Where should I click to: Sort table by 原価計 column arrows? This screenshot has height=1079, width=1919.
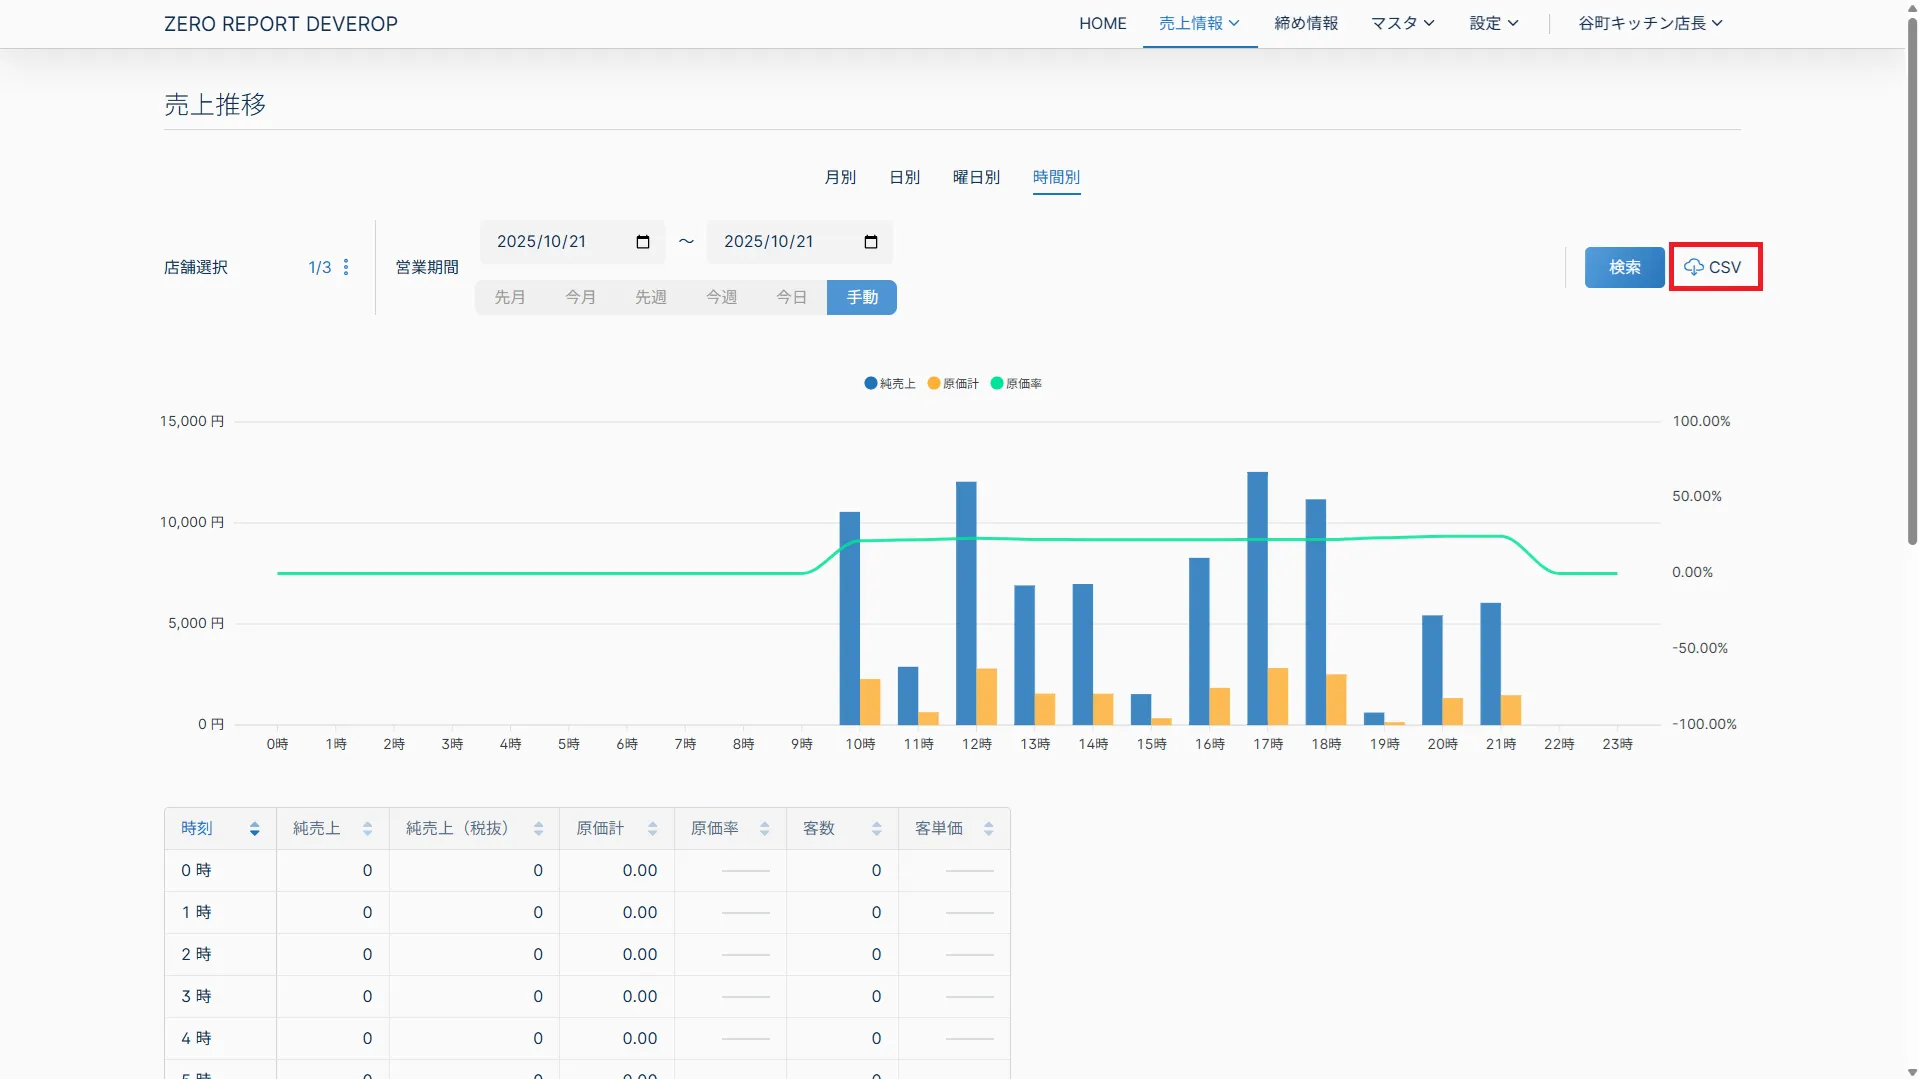652,829
